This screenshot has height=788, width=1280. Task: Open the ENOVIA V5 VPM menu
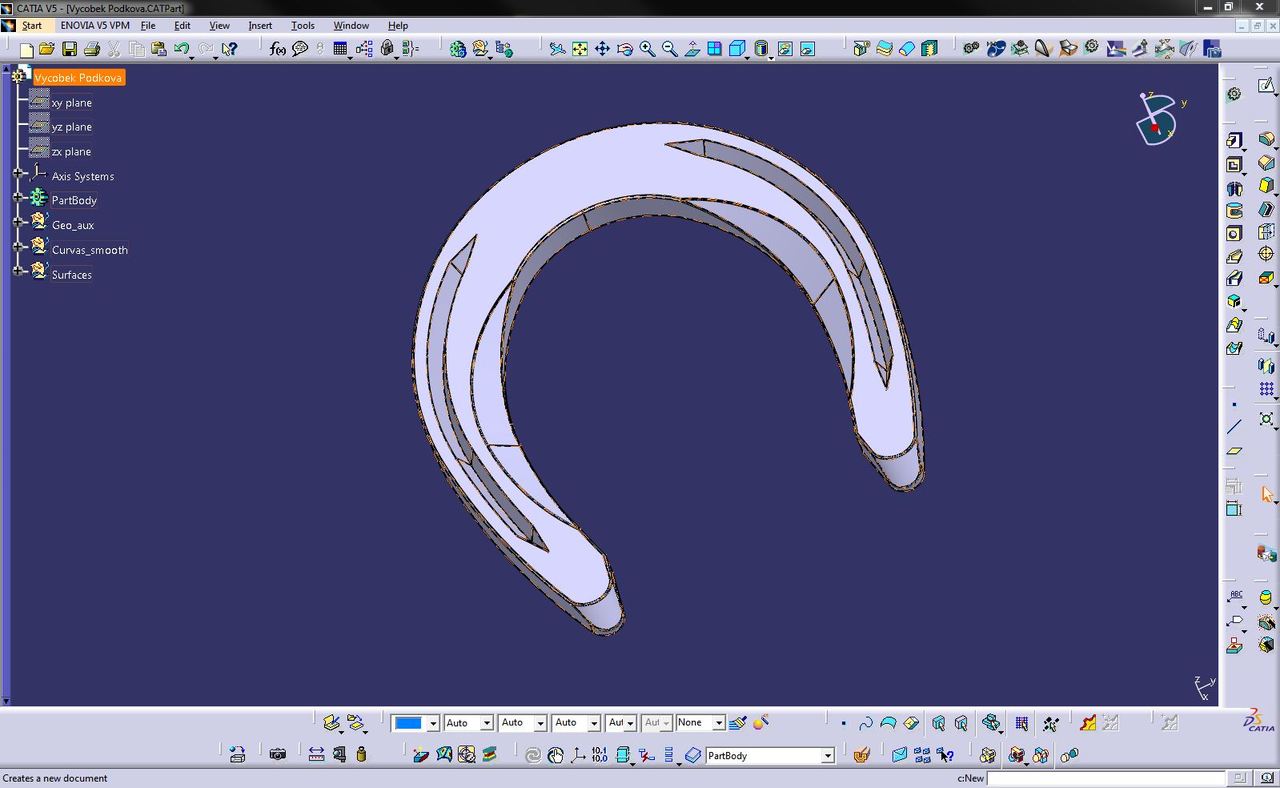tap(95, 25)
